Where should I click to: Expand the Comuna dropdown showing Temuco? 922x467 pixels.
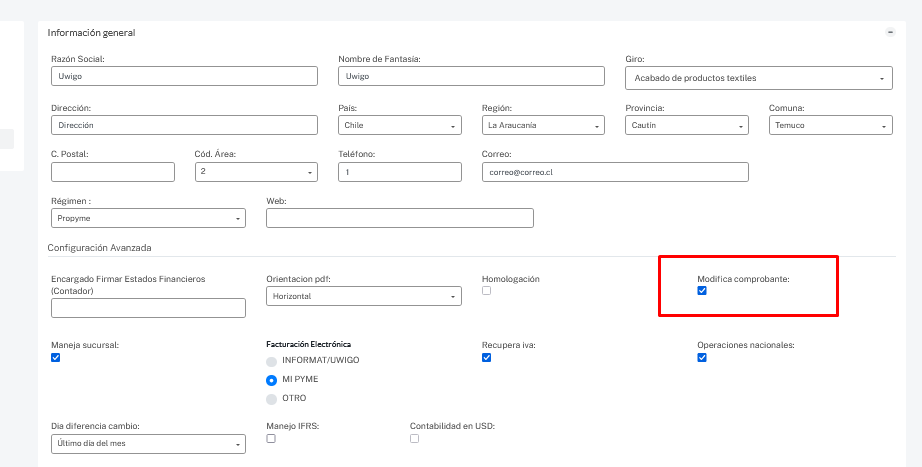point(830,125)
